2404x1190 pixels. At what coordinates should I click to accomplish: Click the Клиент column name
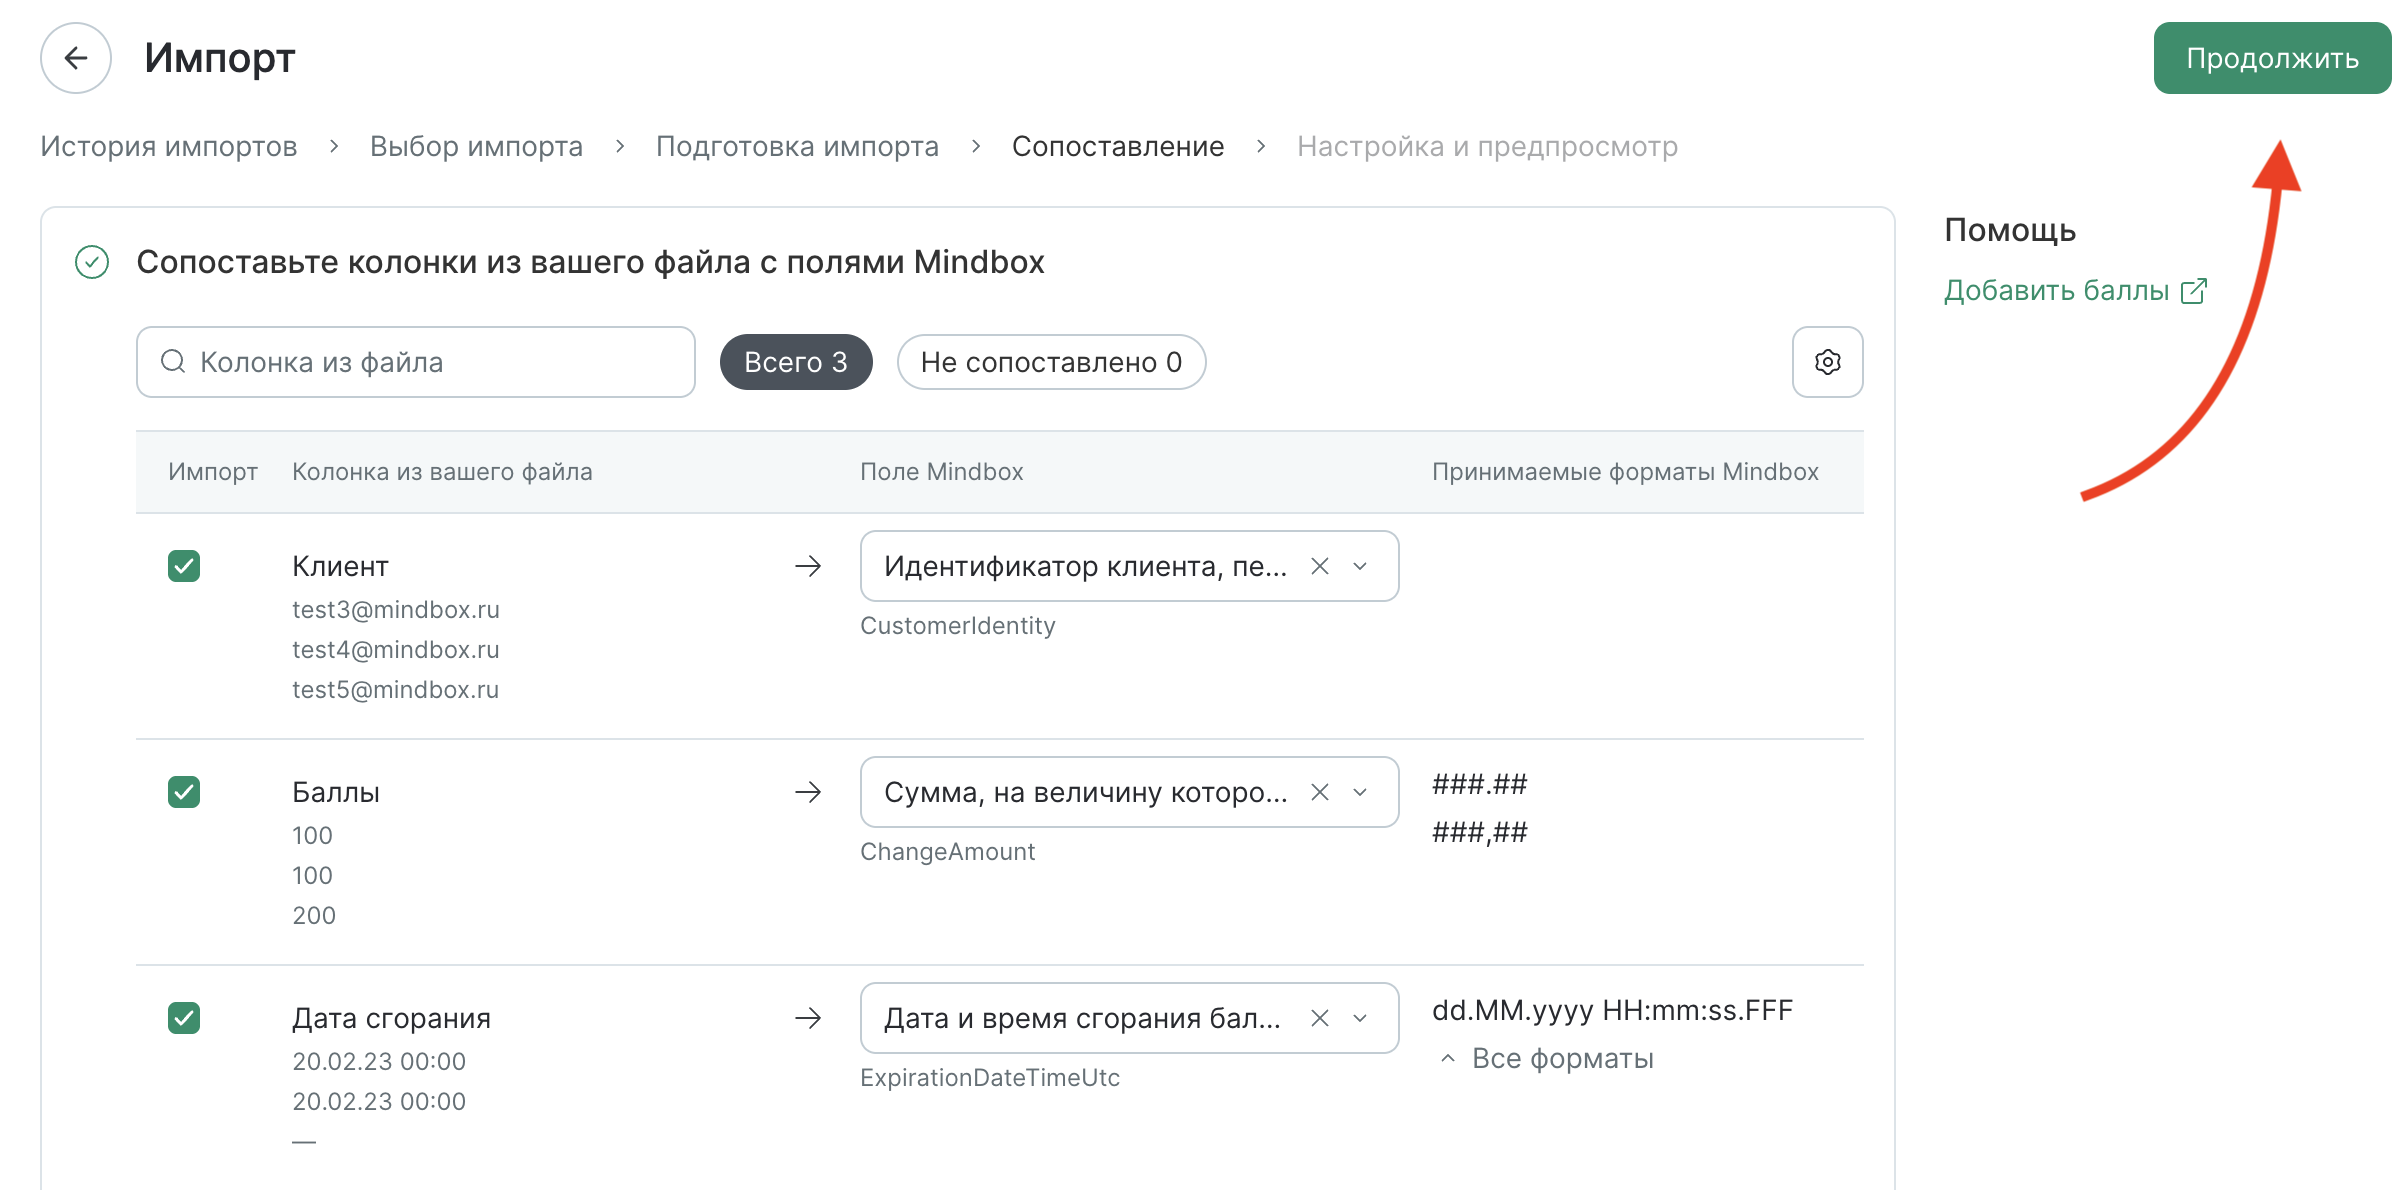click(x=340, y=566)
